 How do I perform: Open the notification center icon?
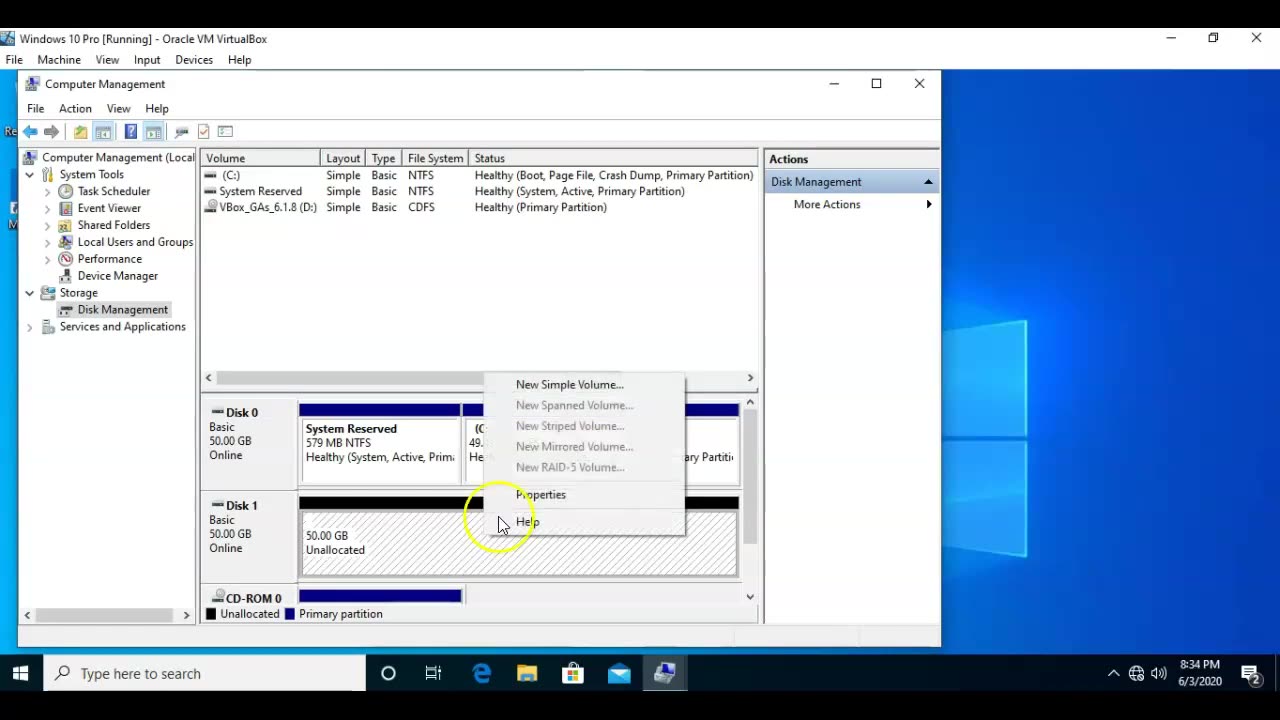[x=1249, y=673]
